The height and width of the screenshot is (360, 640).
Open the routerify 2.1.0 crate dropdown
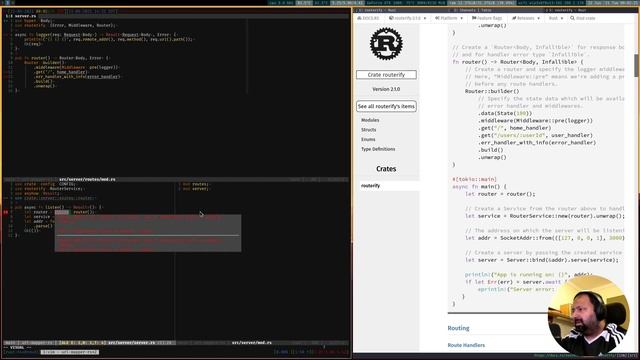tap(407, 18)
